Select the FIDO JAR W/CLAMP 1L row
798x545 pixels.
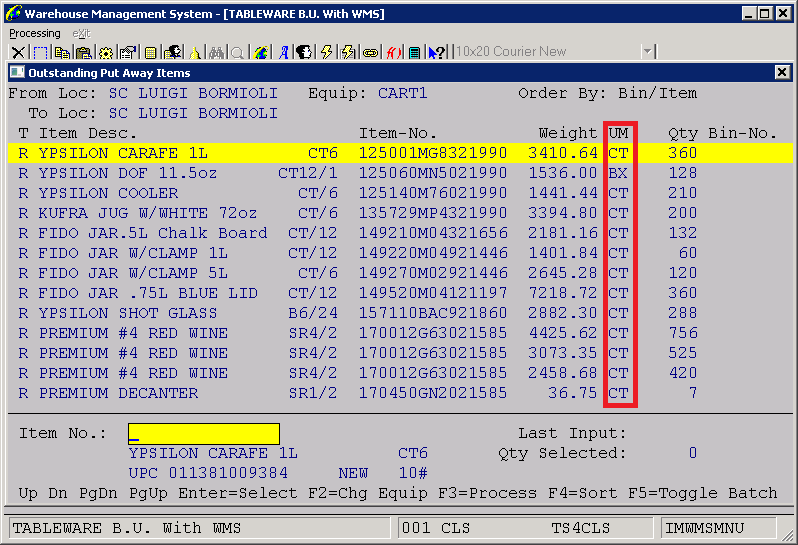coord(400,253)
